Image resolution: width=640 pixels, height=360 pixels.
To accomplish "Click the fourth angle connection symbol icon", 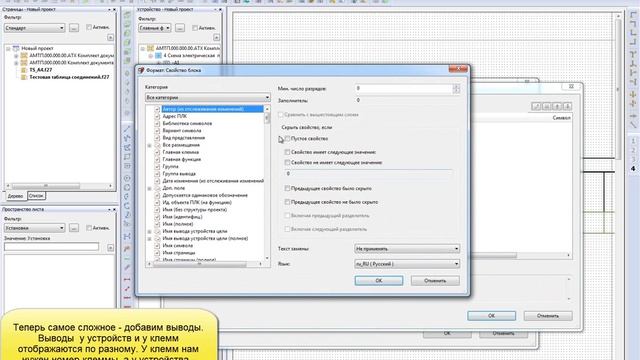I will [x=633, y=42].
